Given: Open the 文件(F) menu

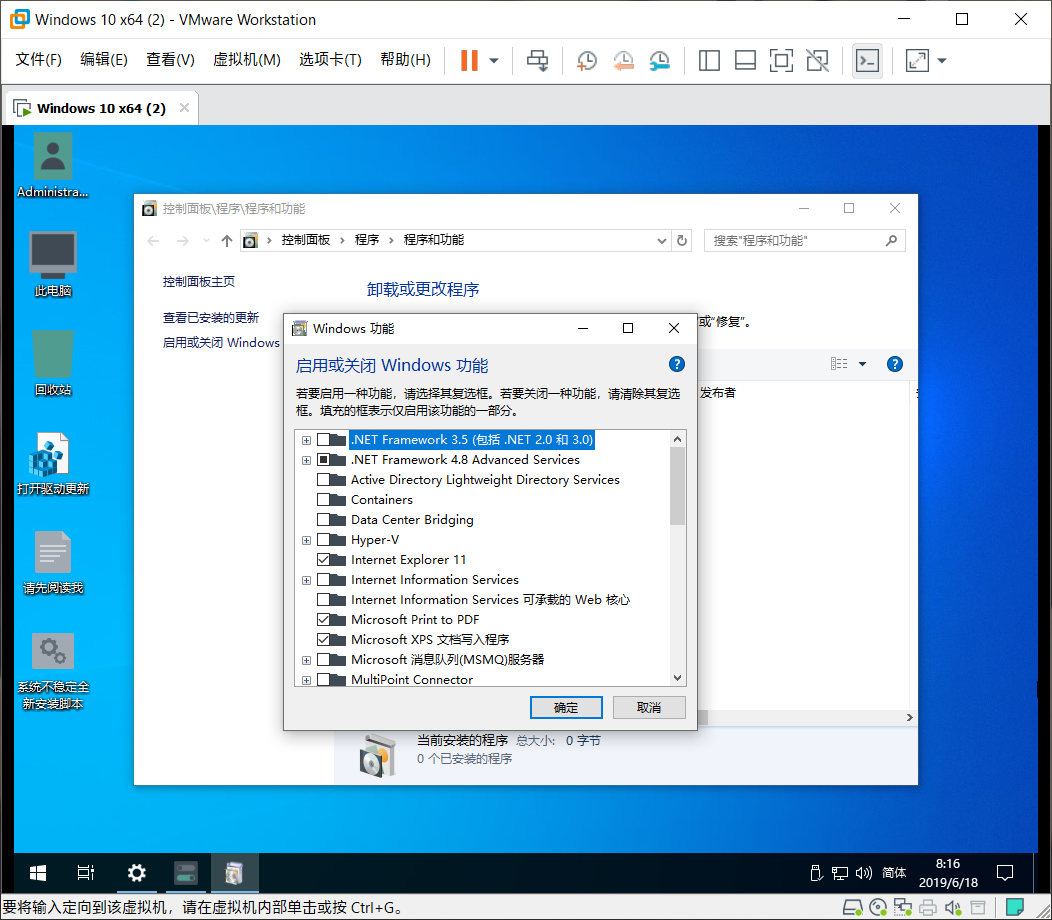Looking at the screenshot, I should (38, 60).
